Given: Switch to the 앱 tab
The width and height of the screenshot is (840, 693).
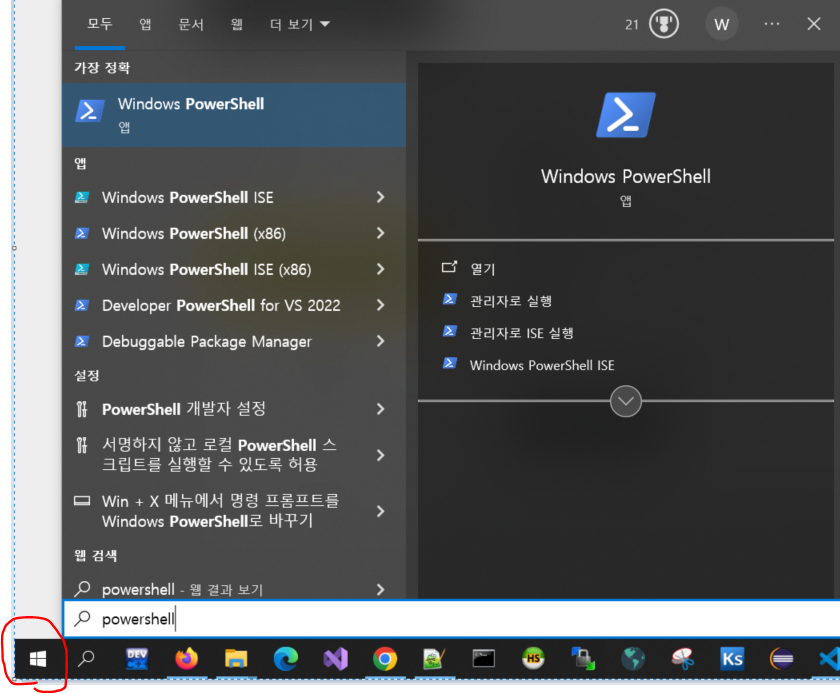Looking at the screenshot, I should (145, 24).
